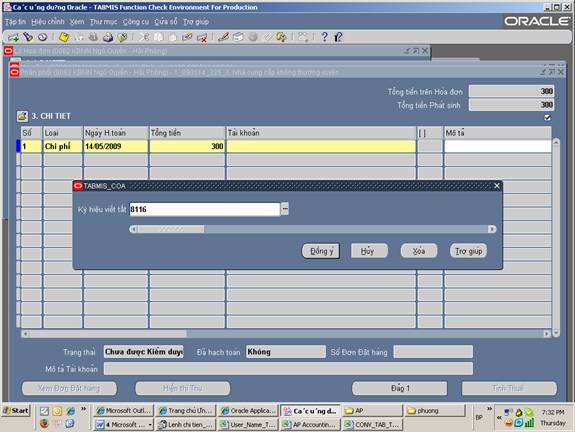The width and height of the screenshot is (575, 432).
Task: Open the Hiệu chỉnh menu
Action: click(x=48, y=22)
